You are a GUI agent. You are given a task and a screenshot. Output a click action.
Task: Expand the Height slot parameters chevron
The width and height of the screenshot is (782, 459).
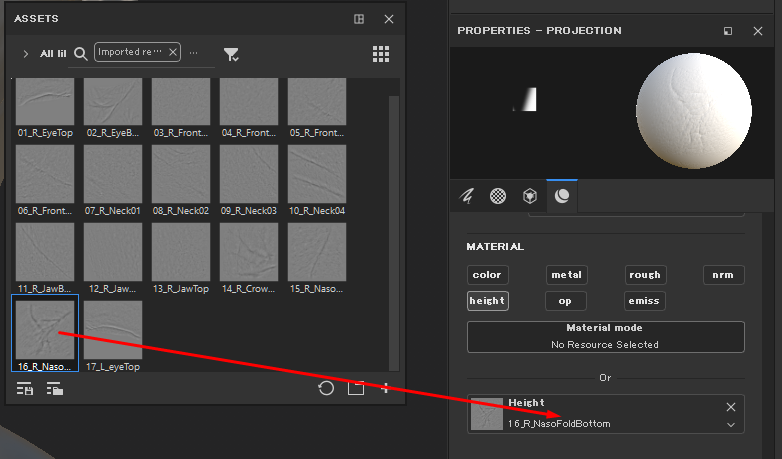[x=731, y=425]
